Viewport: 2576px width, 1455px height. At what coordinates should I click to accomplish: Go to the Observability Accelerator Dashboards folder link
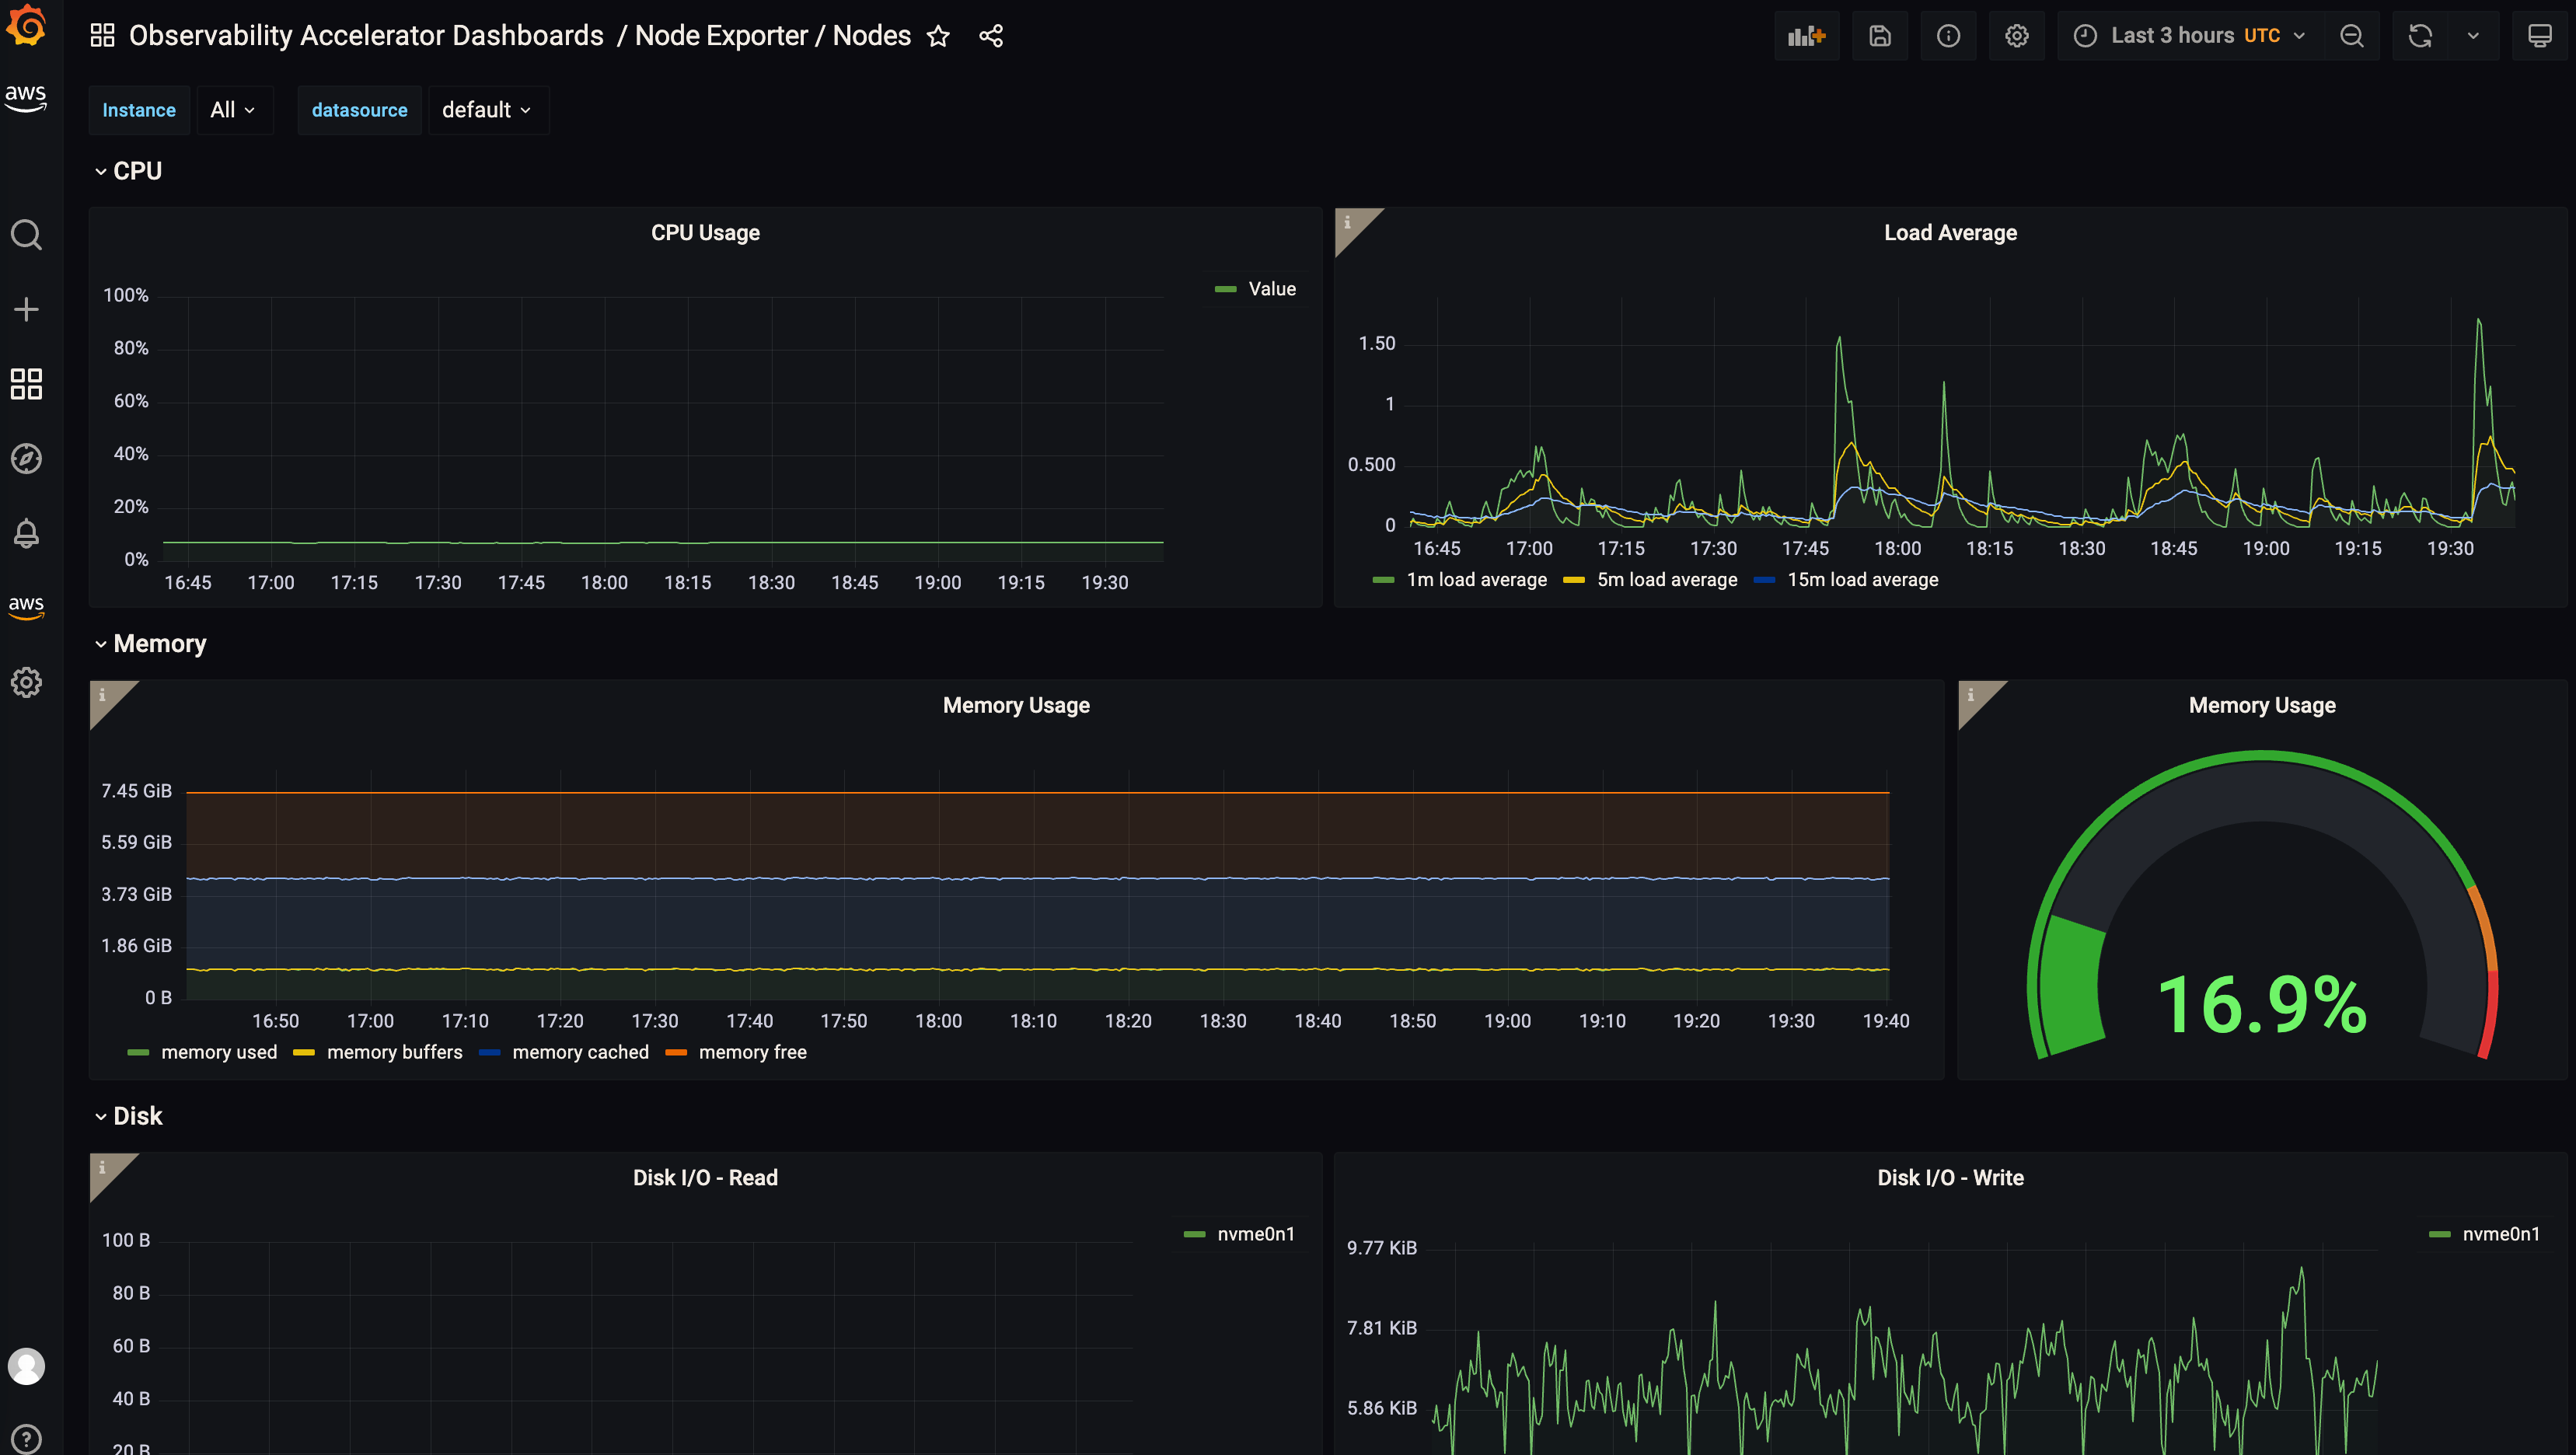tap(366, 36)
